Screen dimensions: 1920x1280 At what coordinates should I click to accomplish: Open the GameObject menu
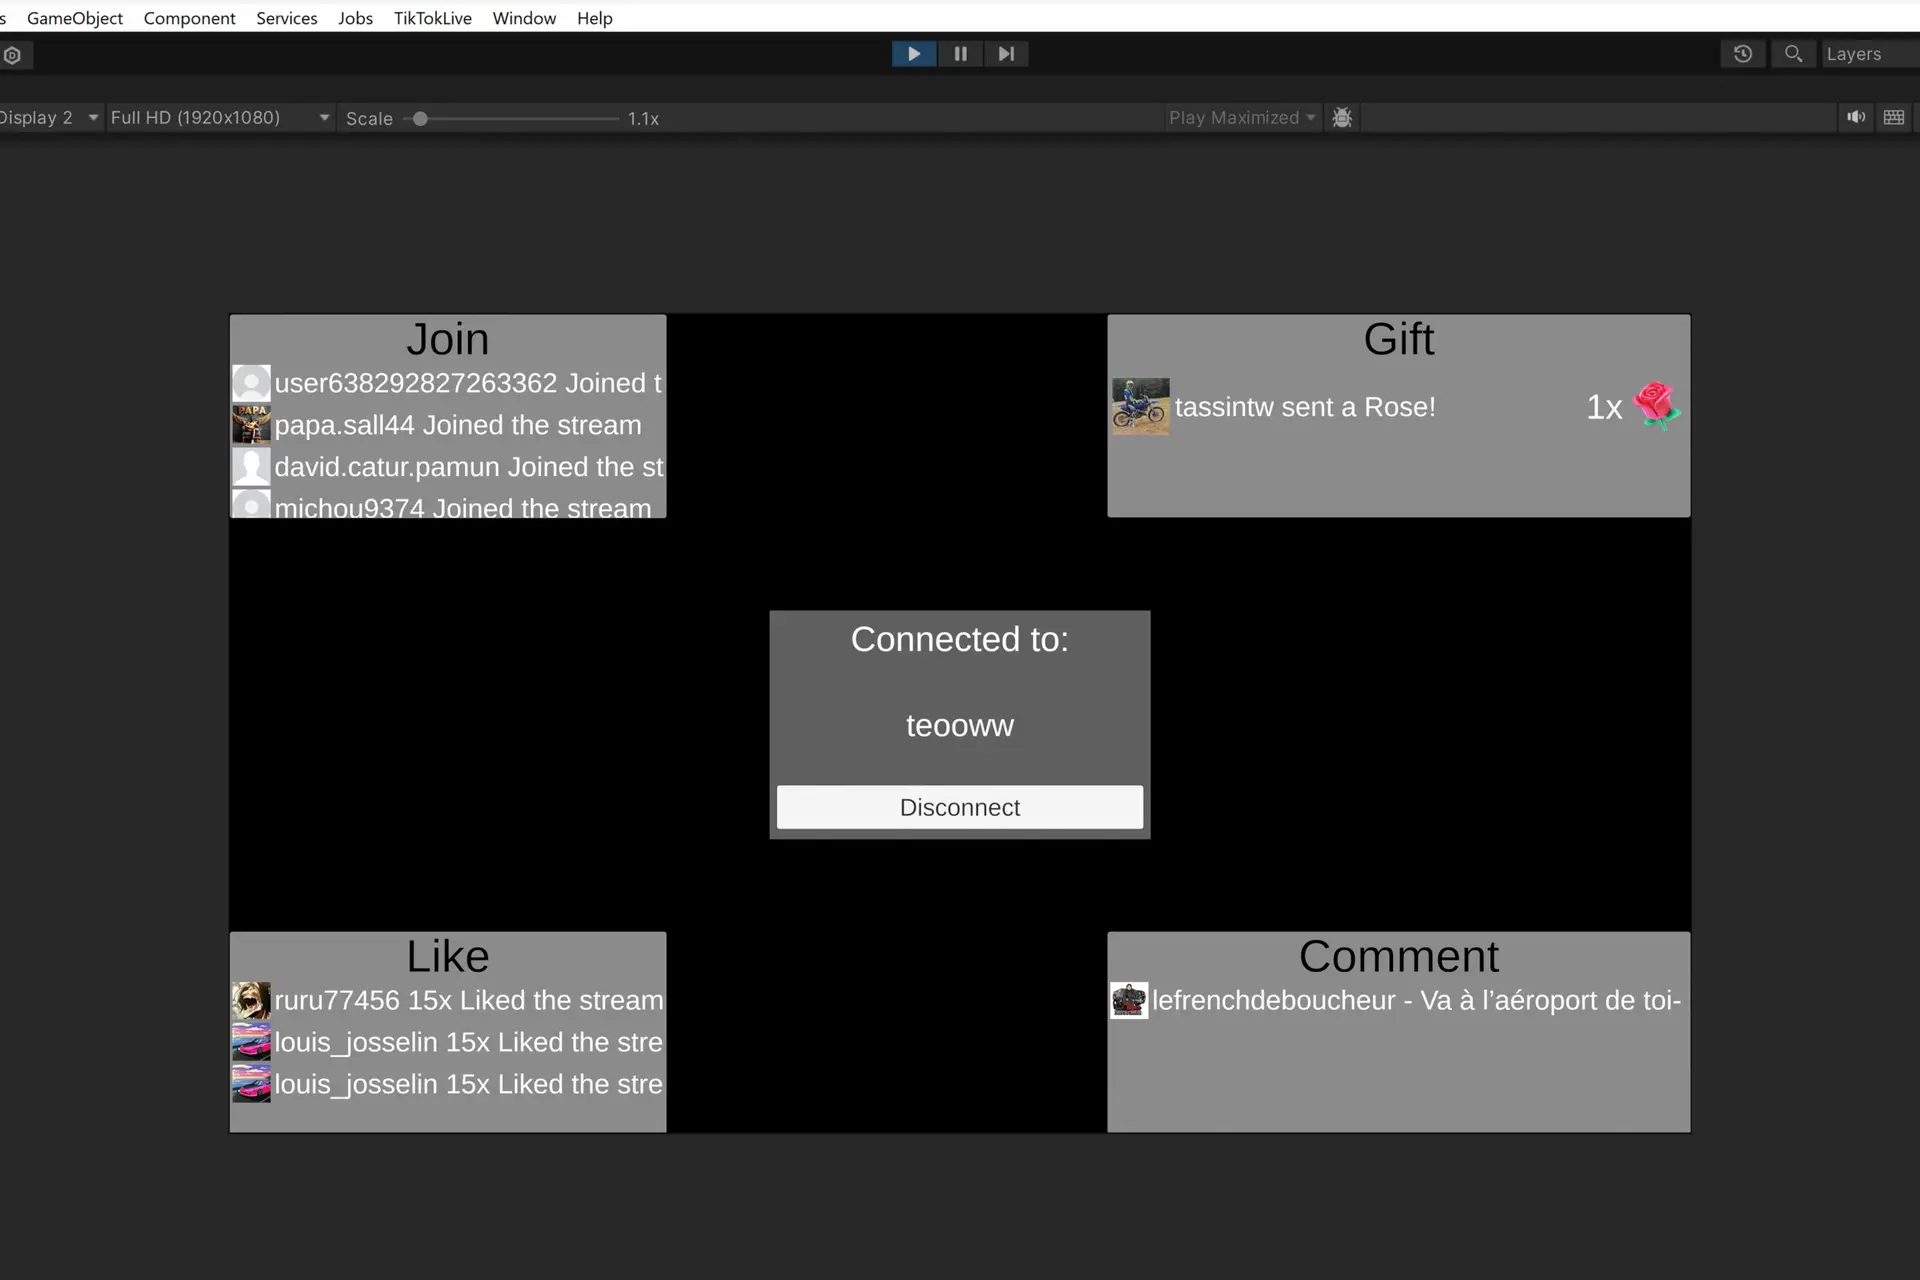pos(75,18)
